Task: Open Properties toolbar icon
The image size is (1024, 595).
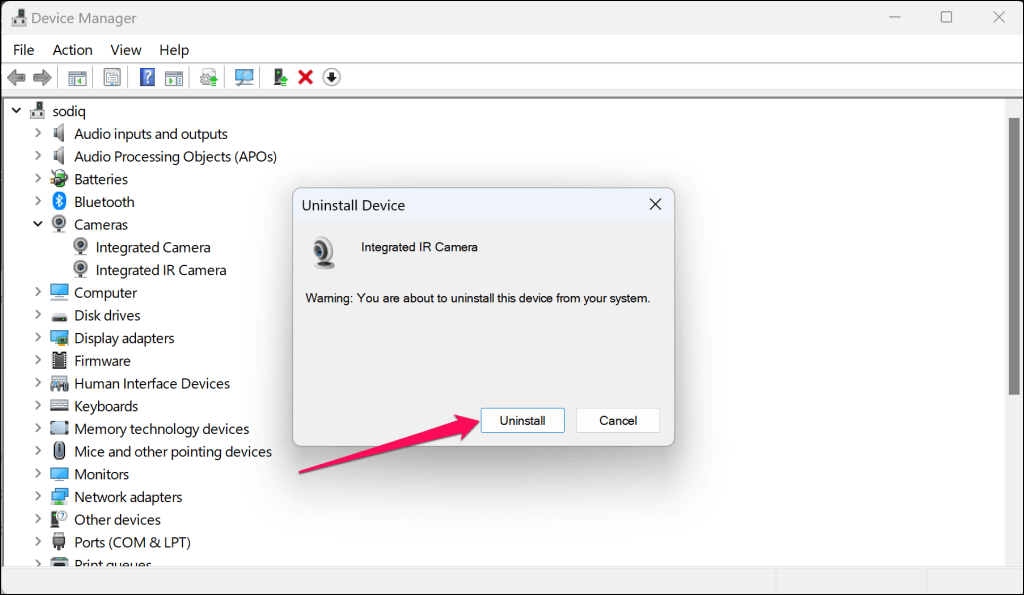Action: [x=112, y=78]
